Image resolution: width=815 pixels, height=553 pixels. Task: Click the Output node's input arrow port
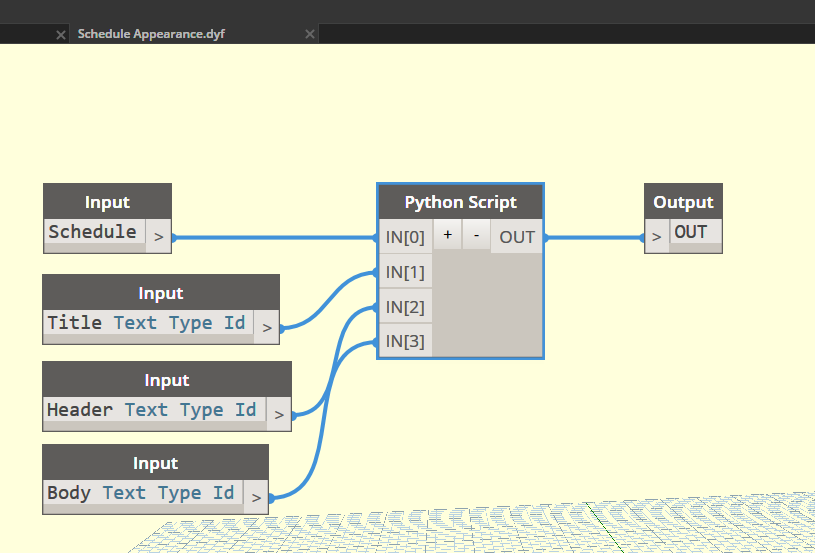click(x=657, y=237)
